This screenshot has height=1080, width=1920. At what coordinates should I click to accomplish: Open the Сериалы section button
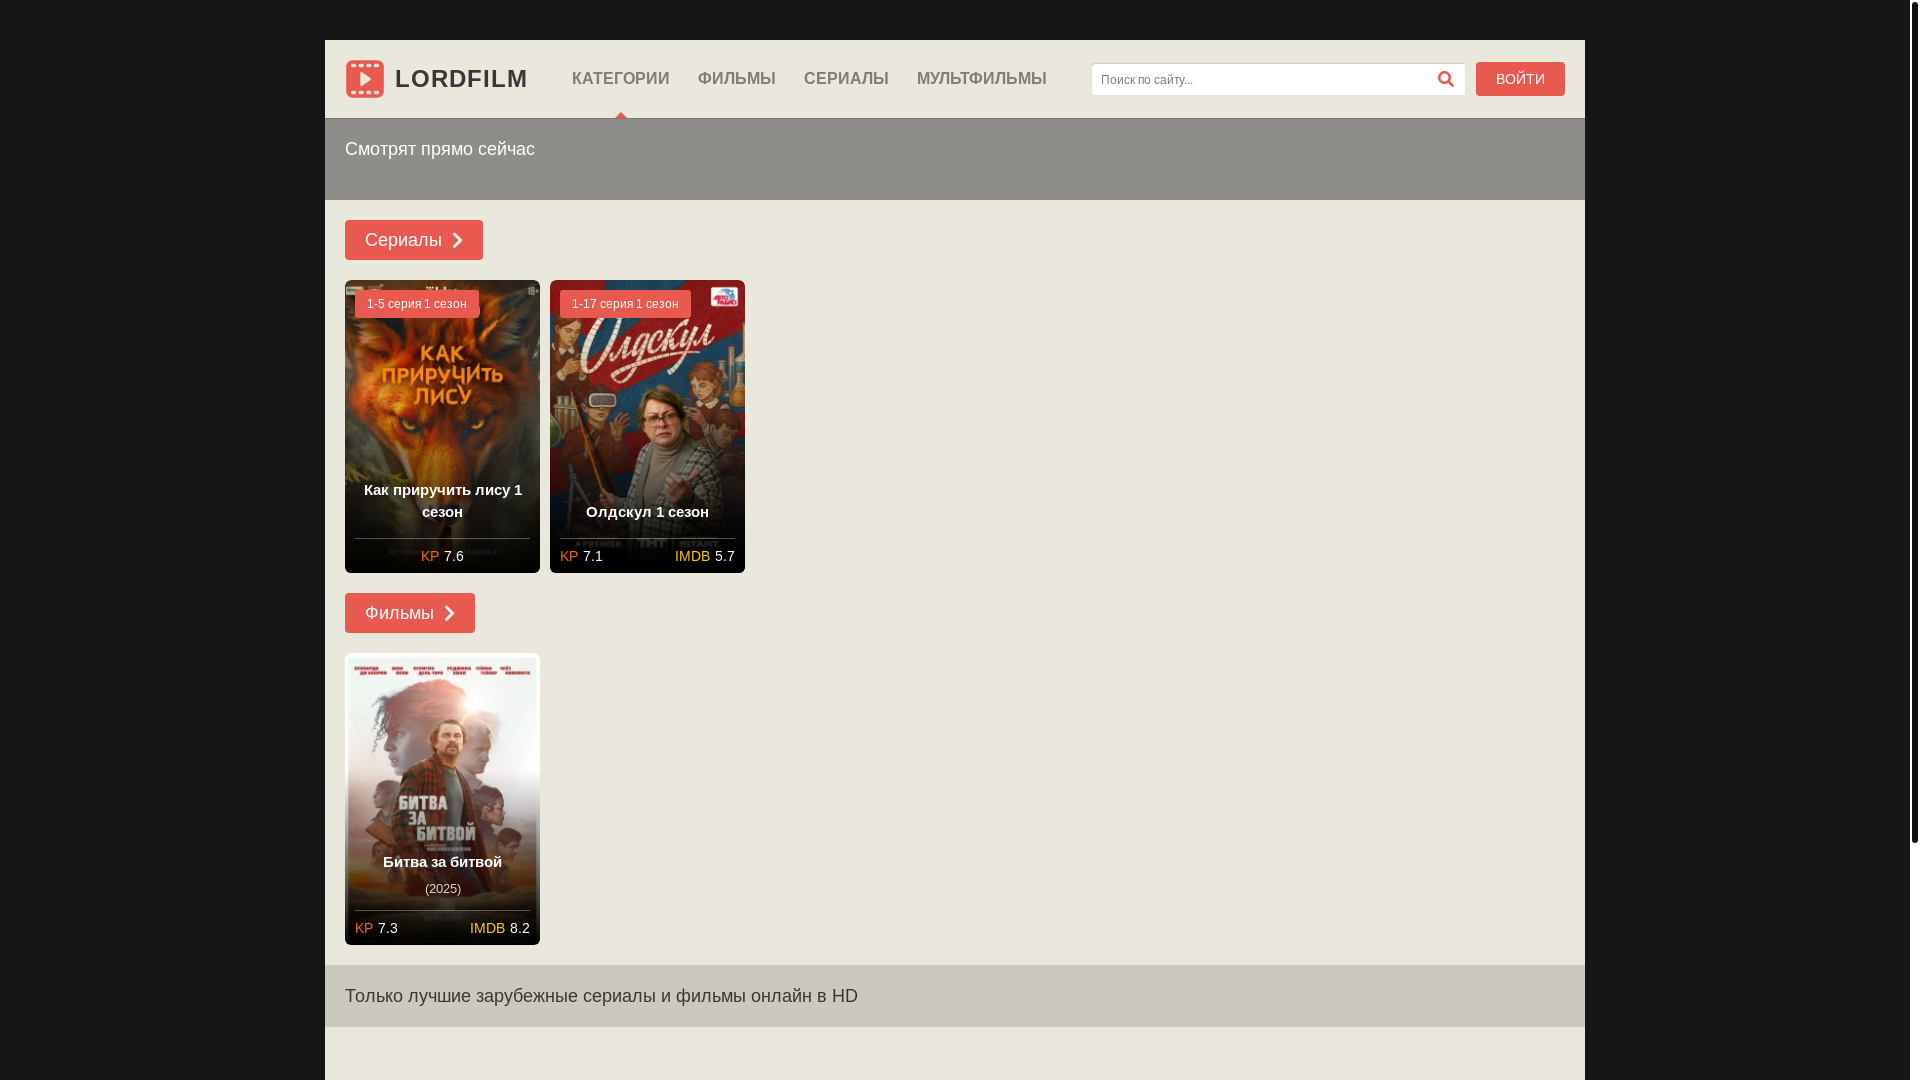(x=414, y=240)
